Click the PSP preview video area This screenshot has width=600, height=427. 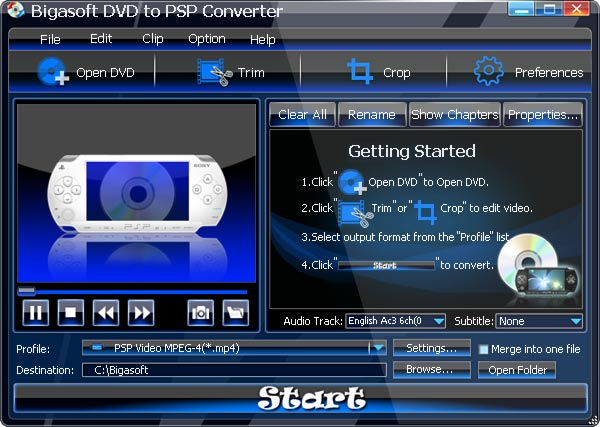point(136,193)
